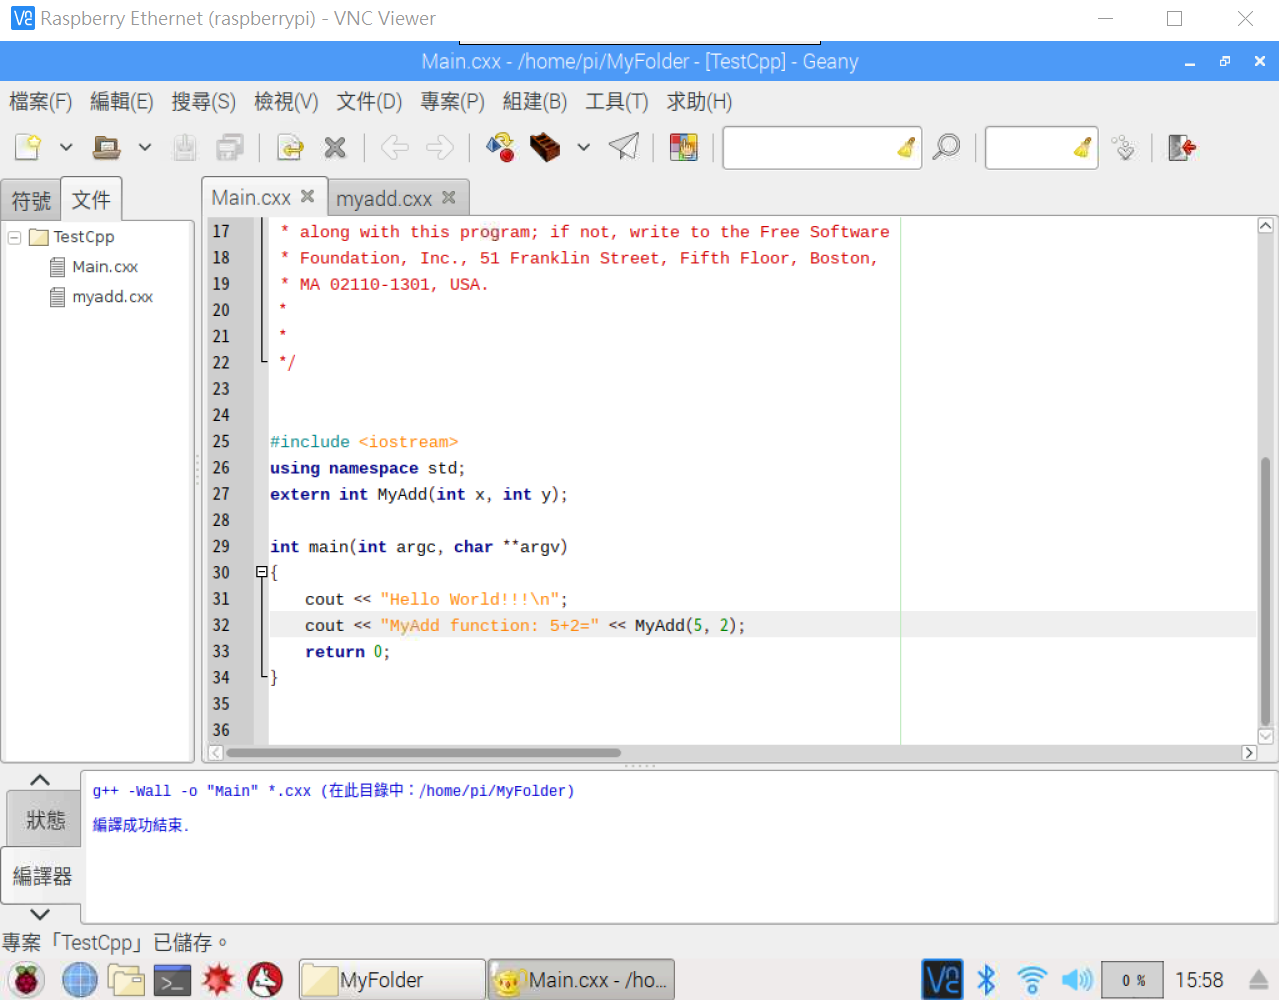Screen dimensions: 1279x1000
Task: Click the Reload file toolbar icon
Action: coord(290,147)
